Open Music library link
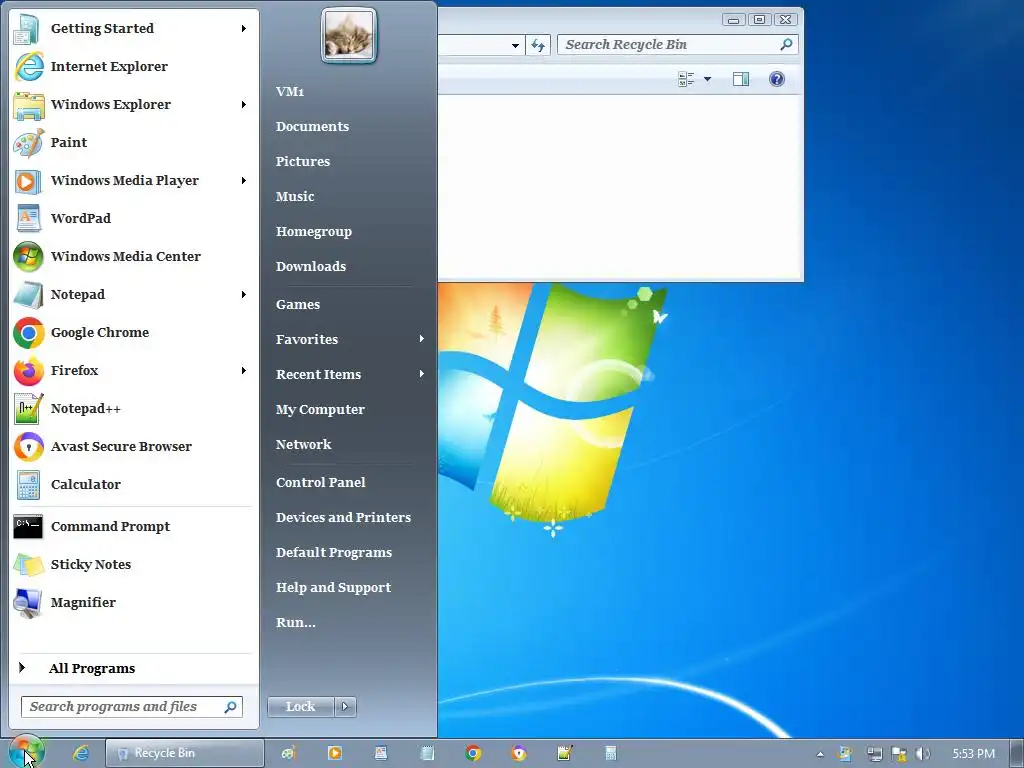Image resolution: width=1024 pixels, height=768 pixels. [295, 196]
